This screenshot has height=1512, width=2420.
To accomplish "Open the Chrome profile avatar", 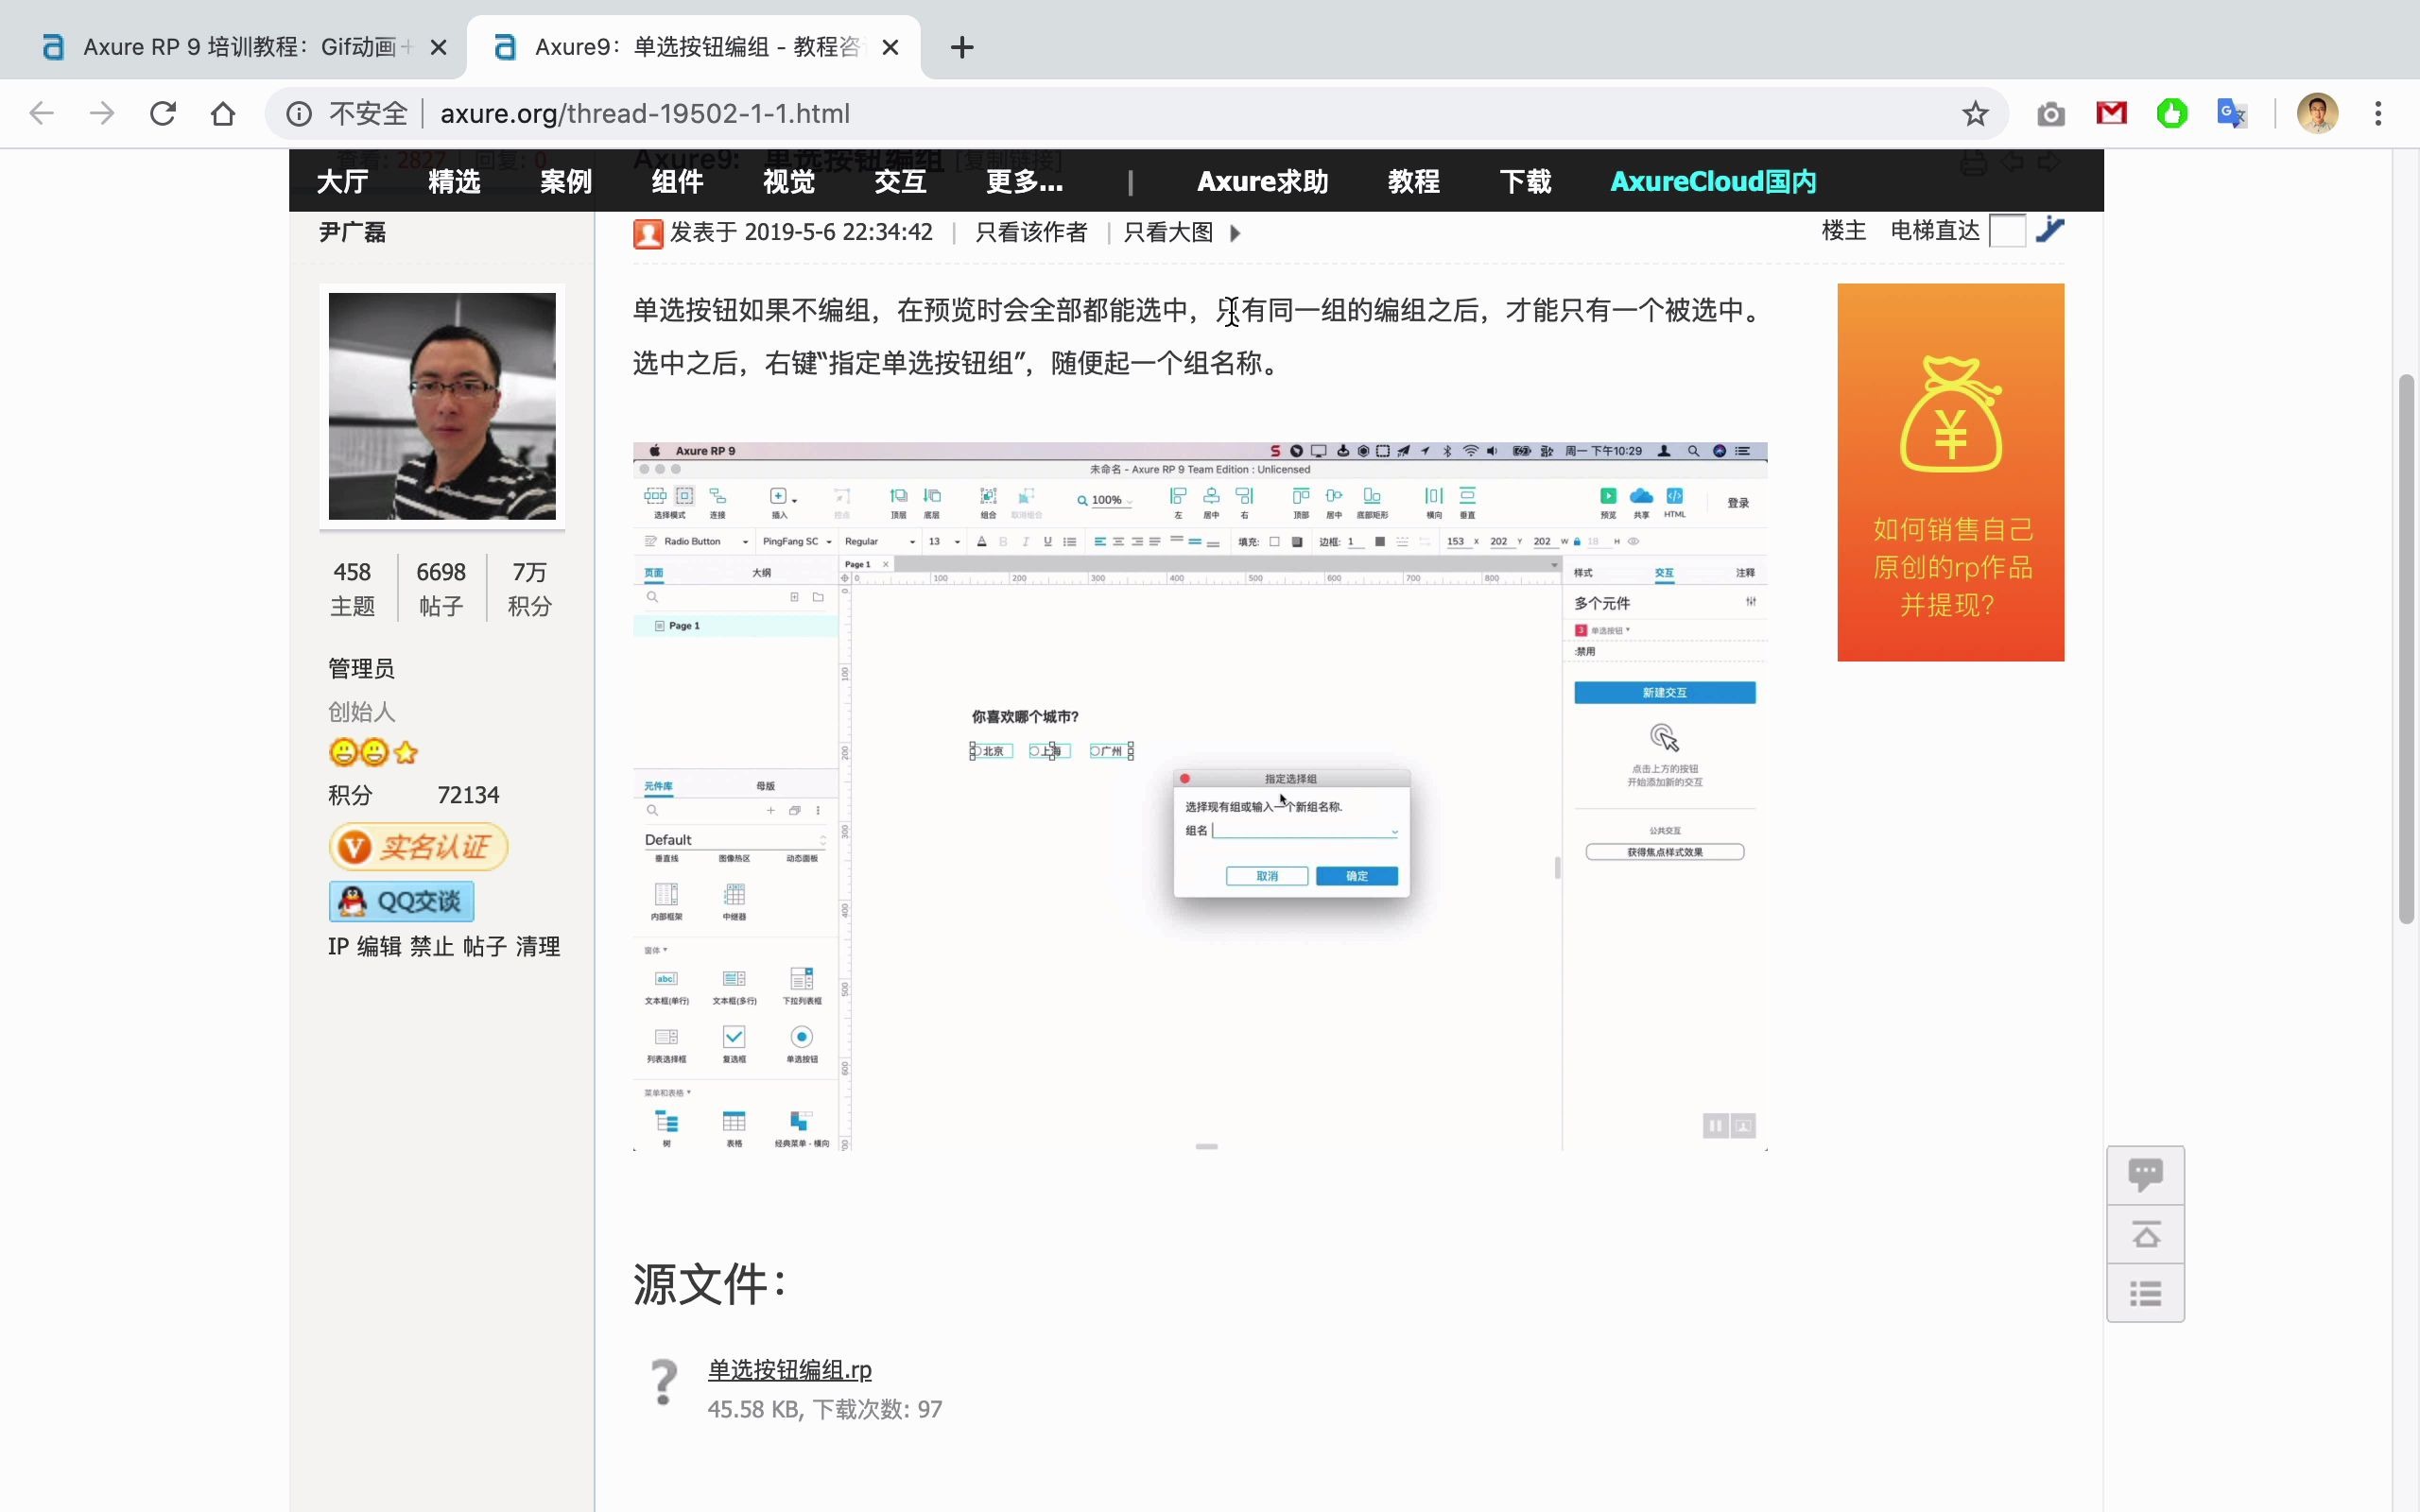I will pos(2317,113).
